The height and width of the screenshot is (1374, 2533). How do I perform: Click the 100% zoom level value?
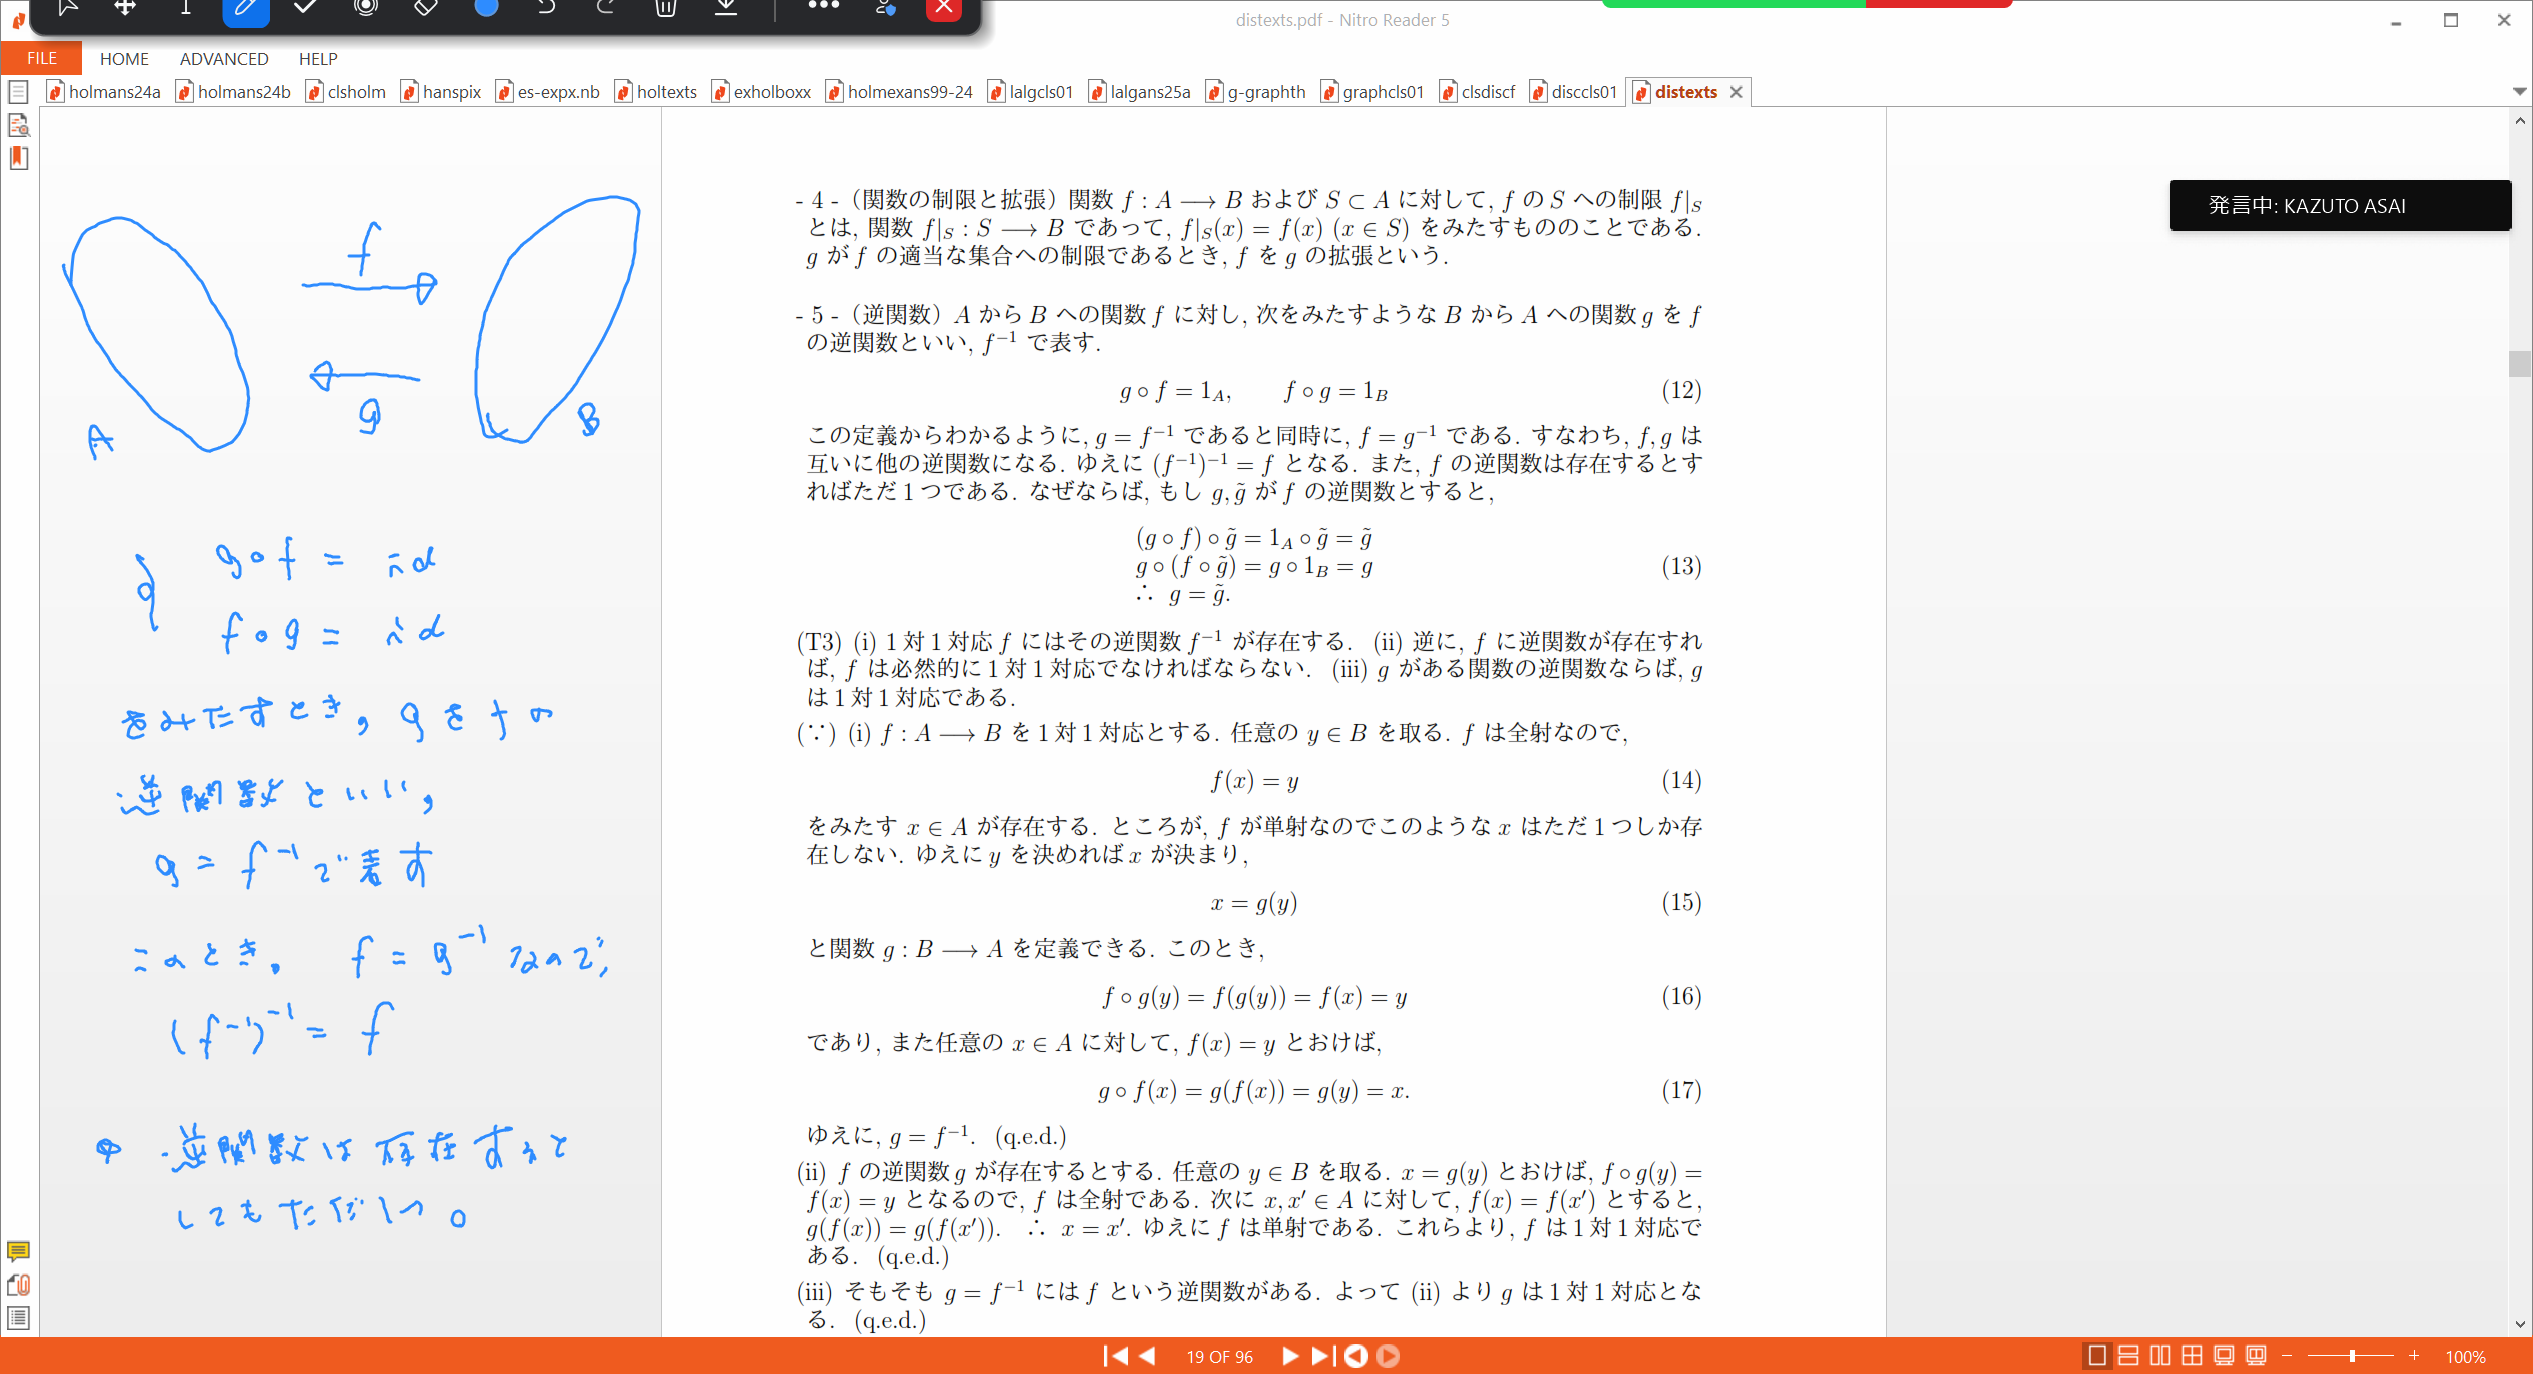(2465, 1357)
